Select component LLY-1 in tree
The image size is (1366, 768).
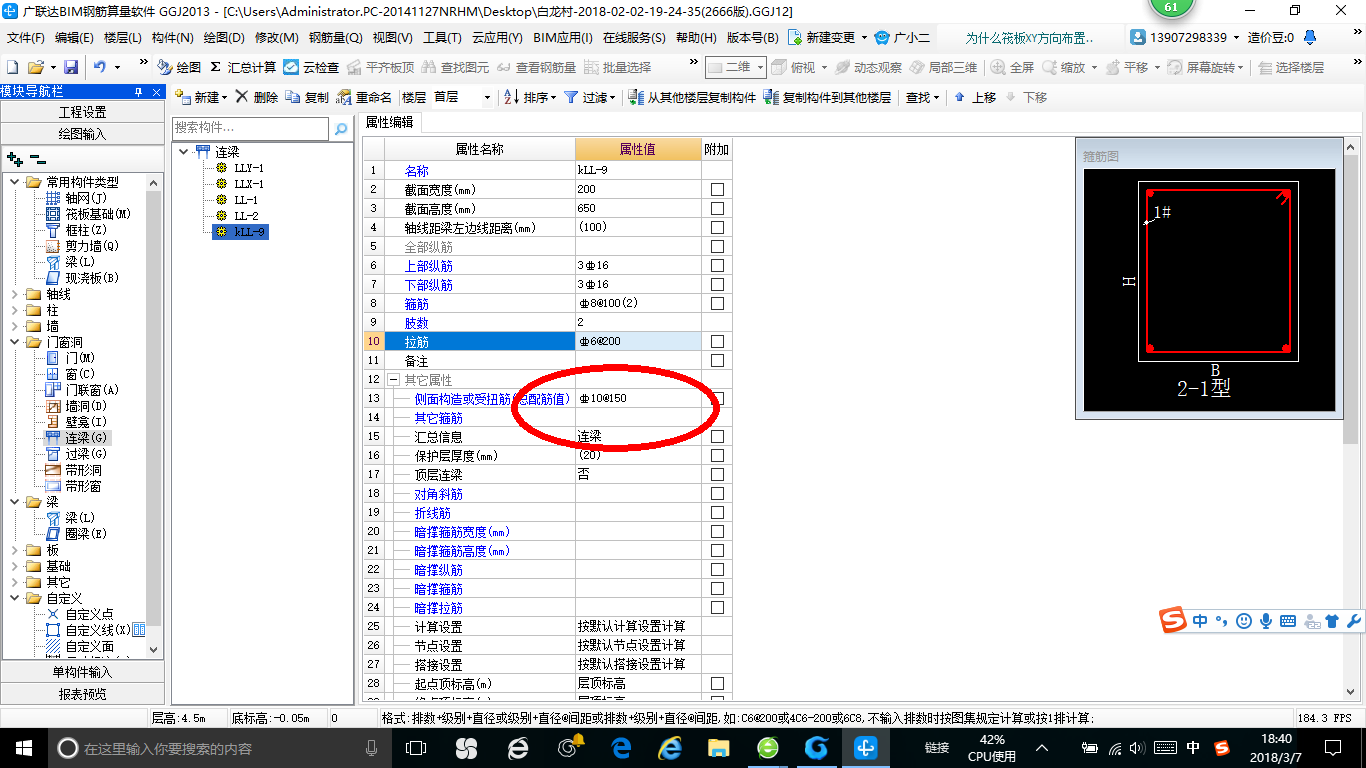(249, 168)
